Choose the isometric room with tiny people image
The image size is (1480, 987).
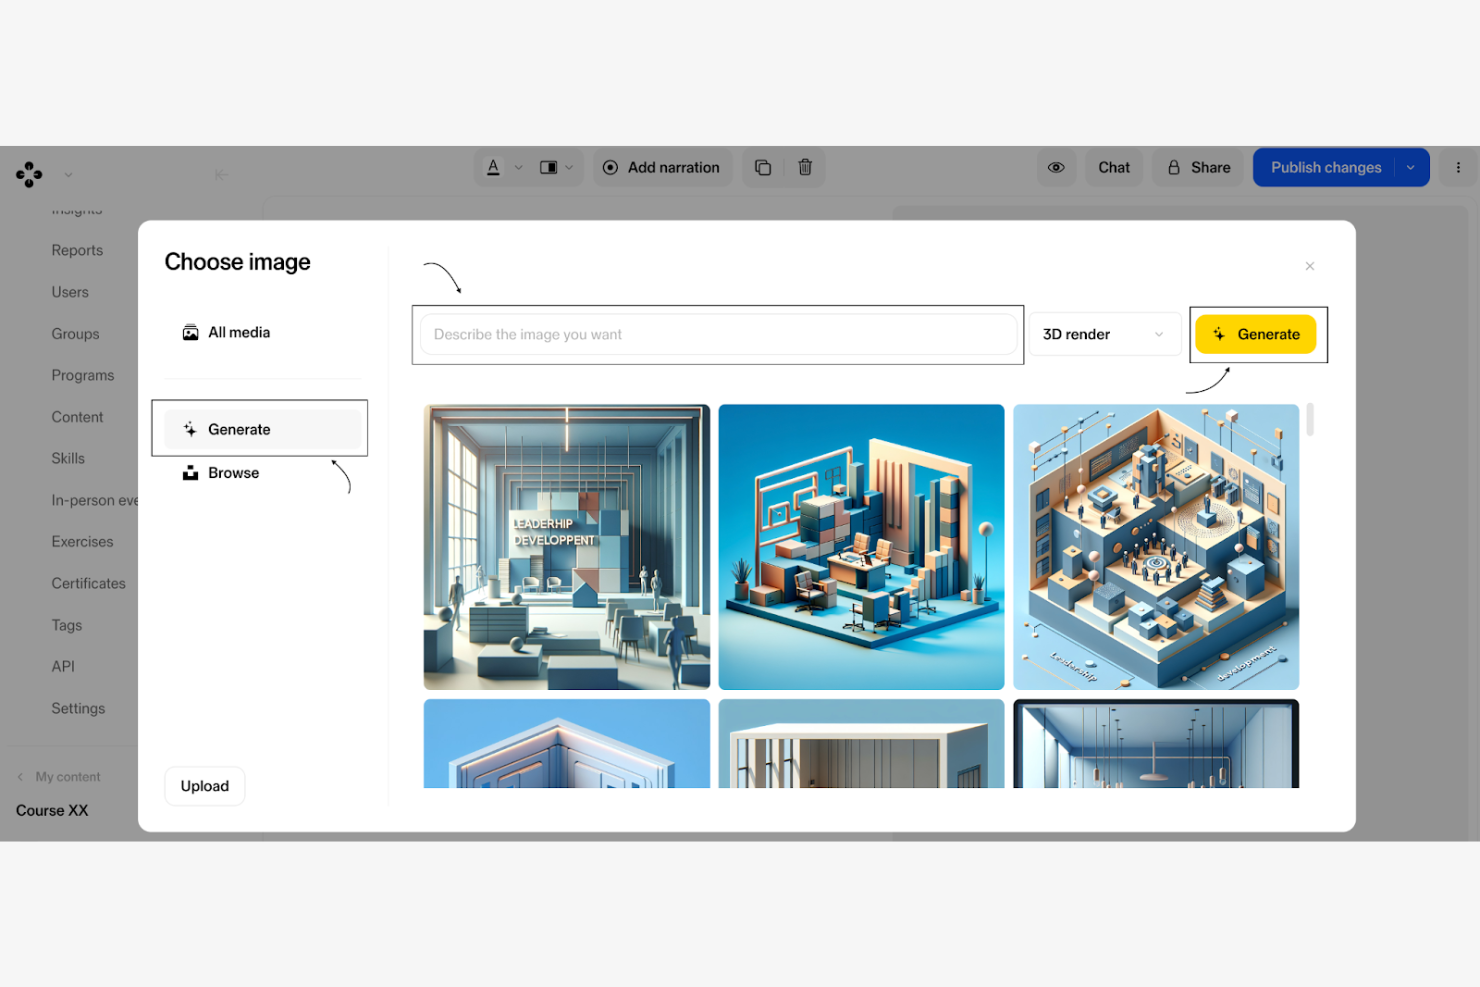coord(1156,547)
